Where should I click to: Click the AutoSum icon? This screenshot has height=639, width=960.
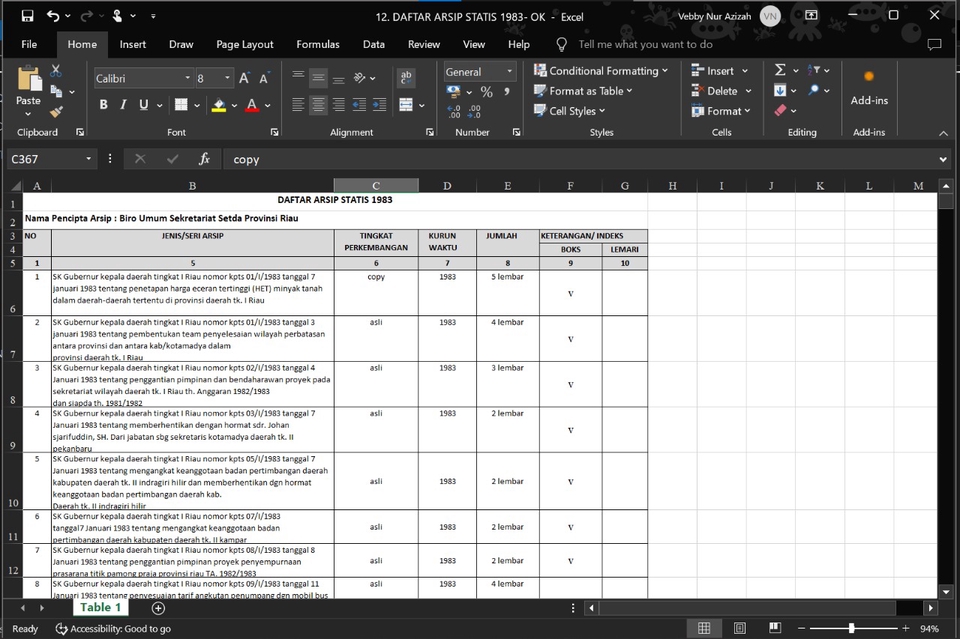tap(779, 70)
